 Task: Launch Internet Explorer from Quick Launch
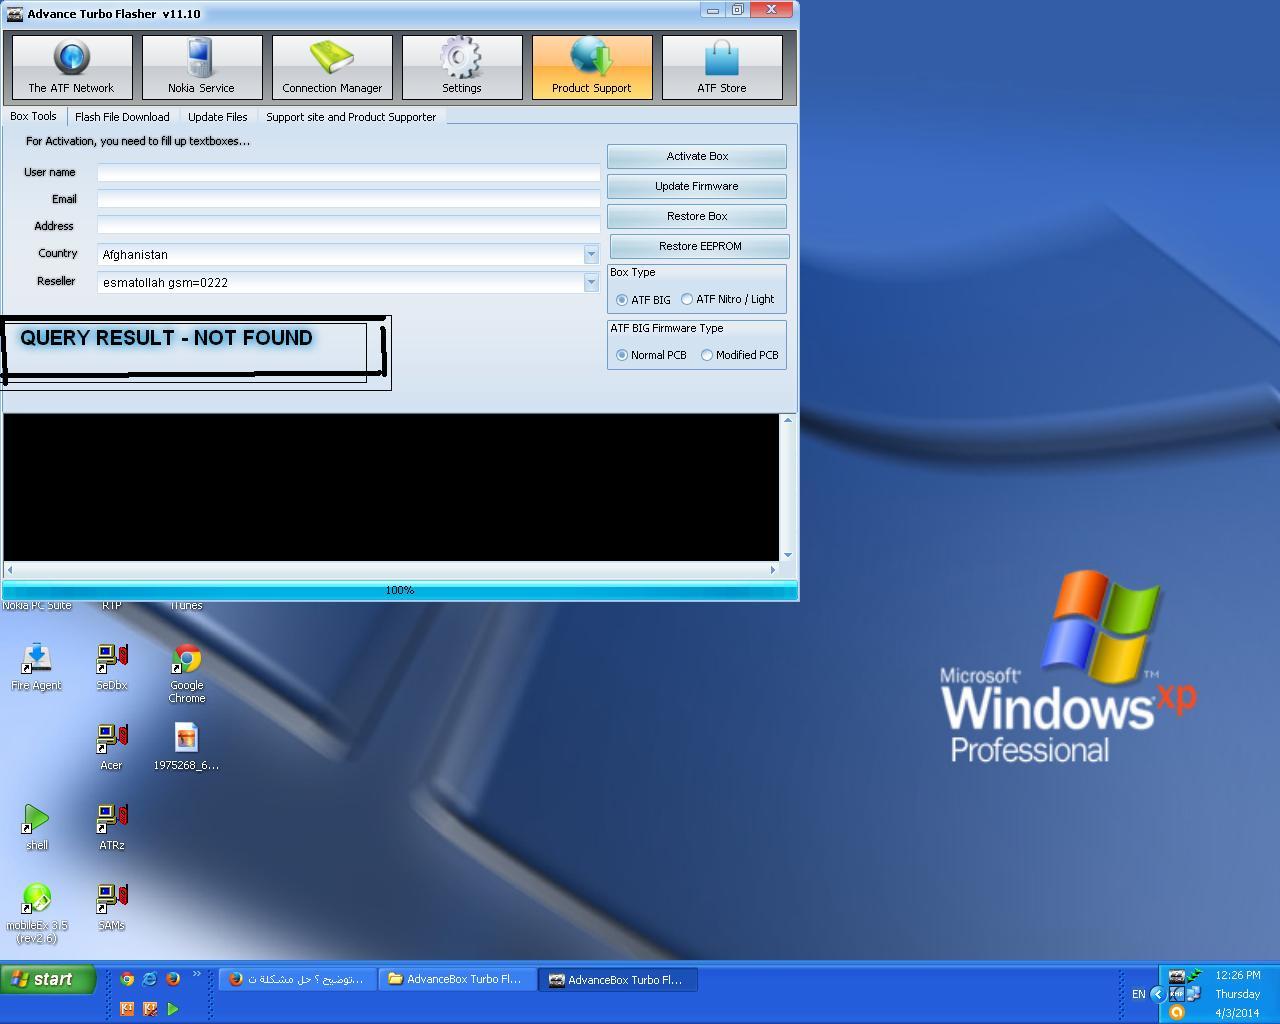coord(150,979)
